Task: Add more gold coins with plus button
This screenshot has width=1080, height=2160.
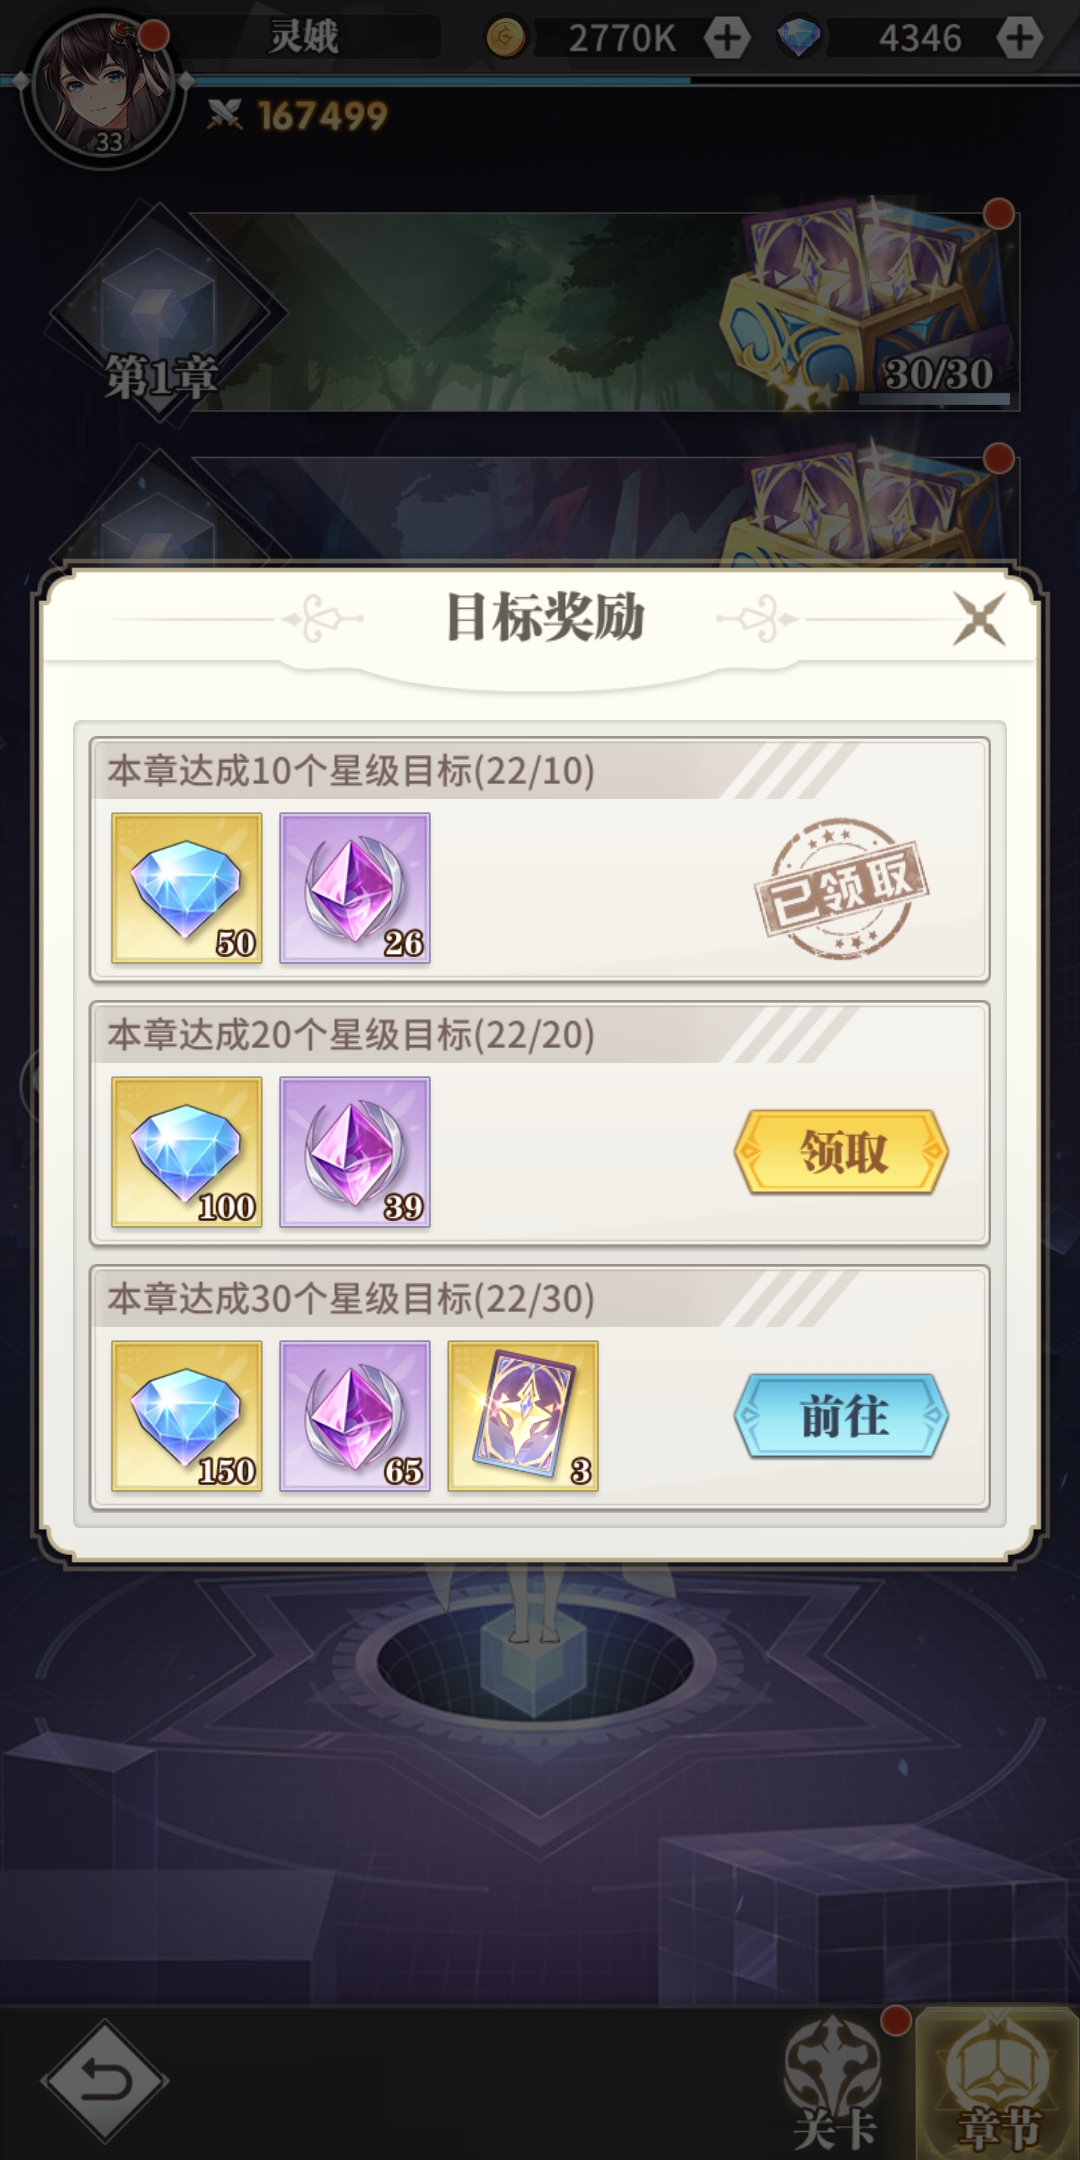Action: (x=727, y=38)
